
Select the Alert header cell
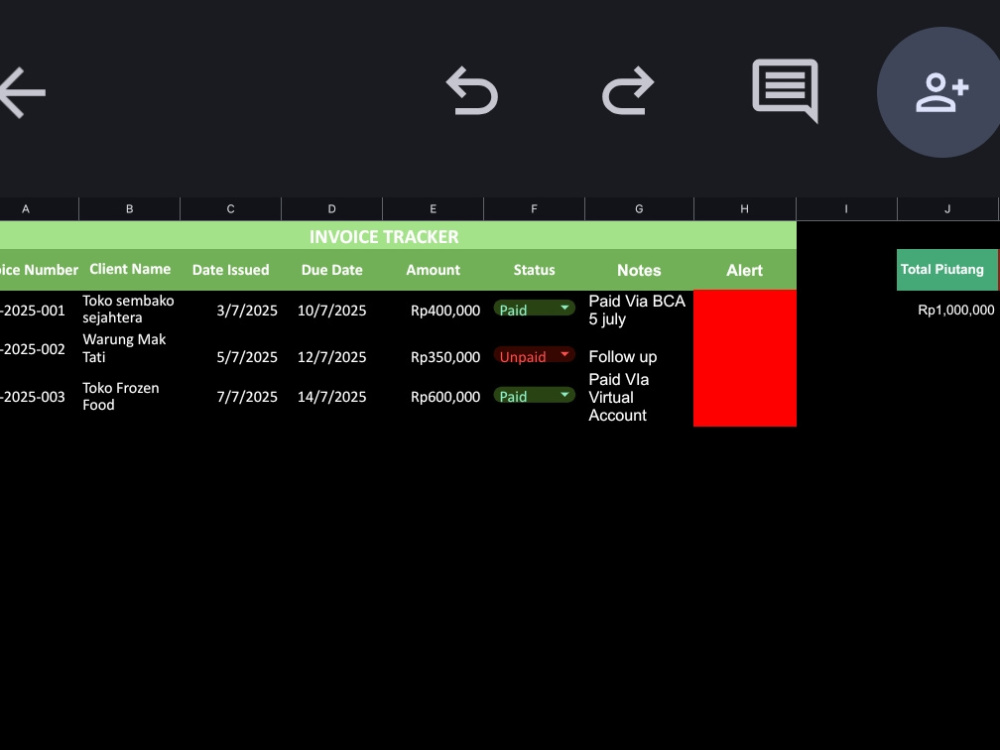[744, 270]
